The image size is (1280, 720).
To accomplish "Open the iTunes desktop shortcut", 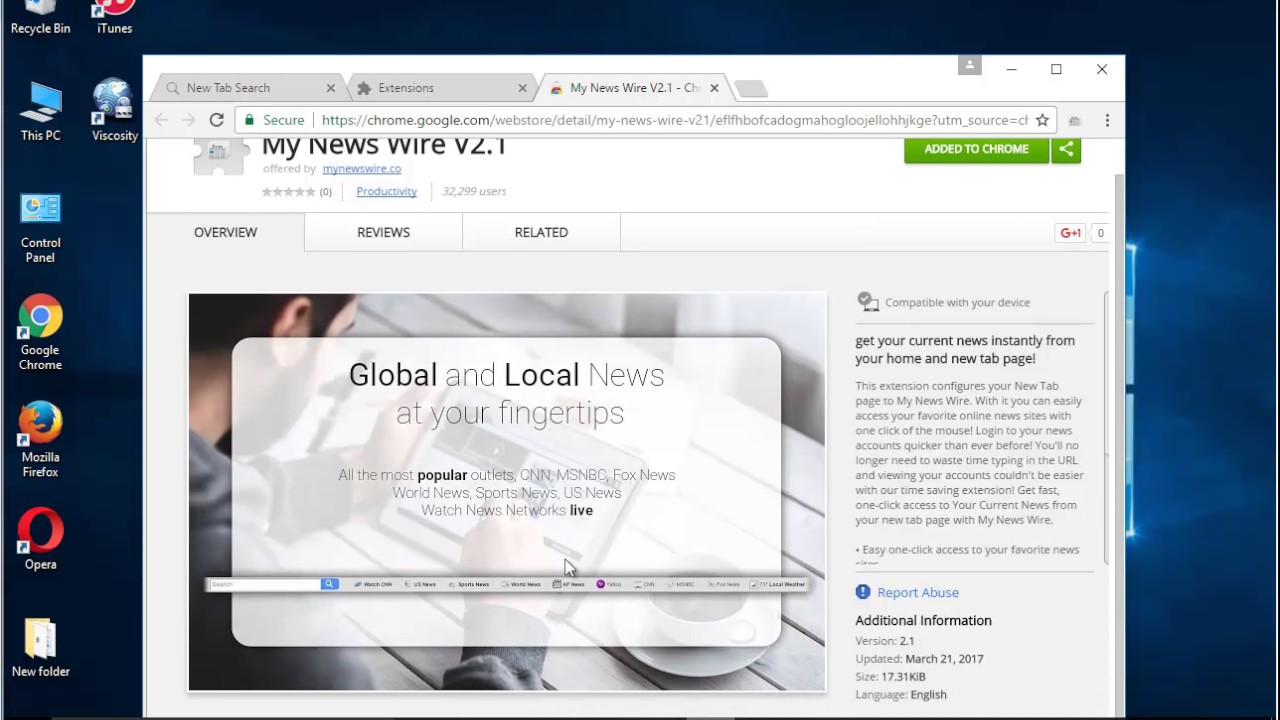I will coord(114,18).
